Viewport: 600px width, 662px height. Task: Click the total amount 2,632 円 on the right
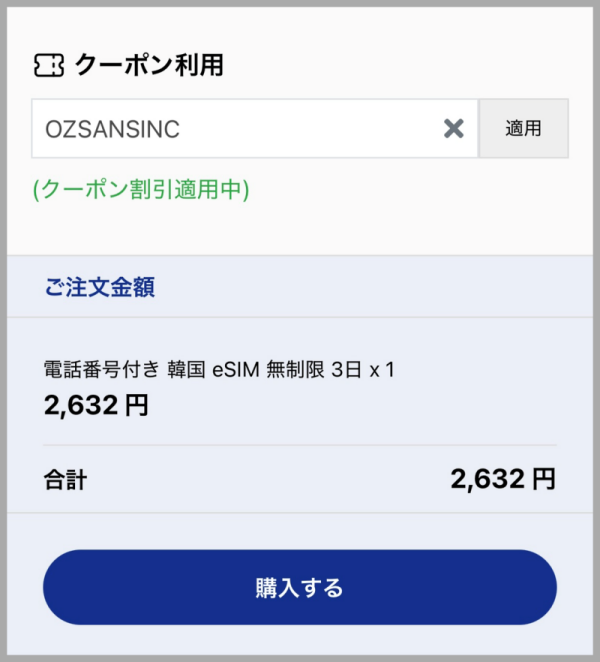pos(503,479)
